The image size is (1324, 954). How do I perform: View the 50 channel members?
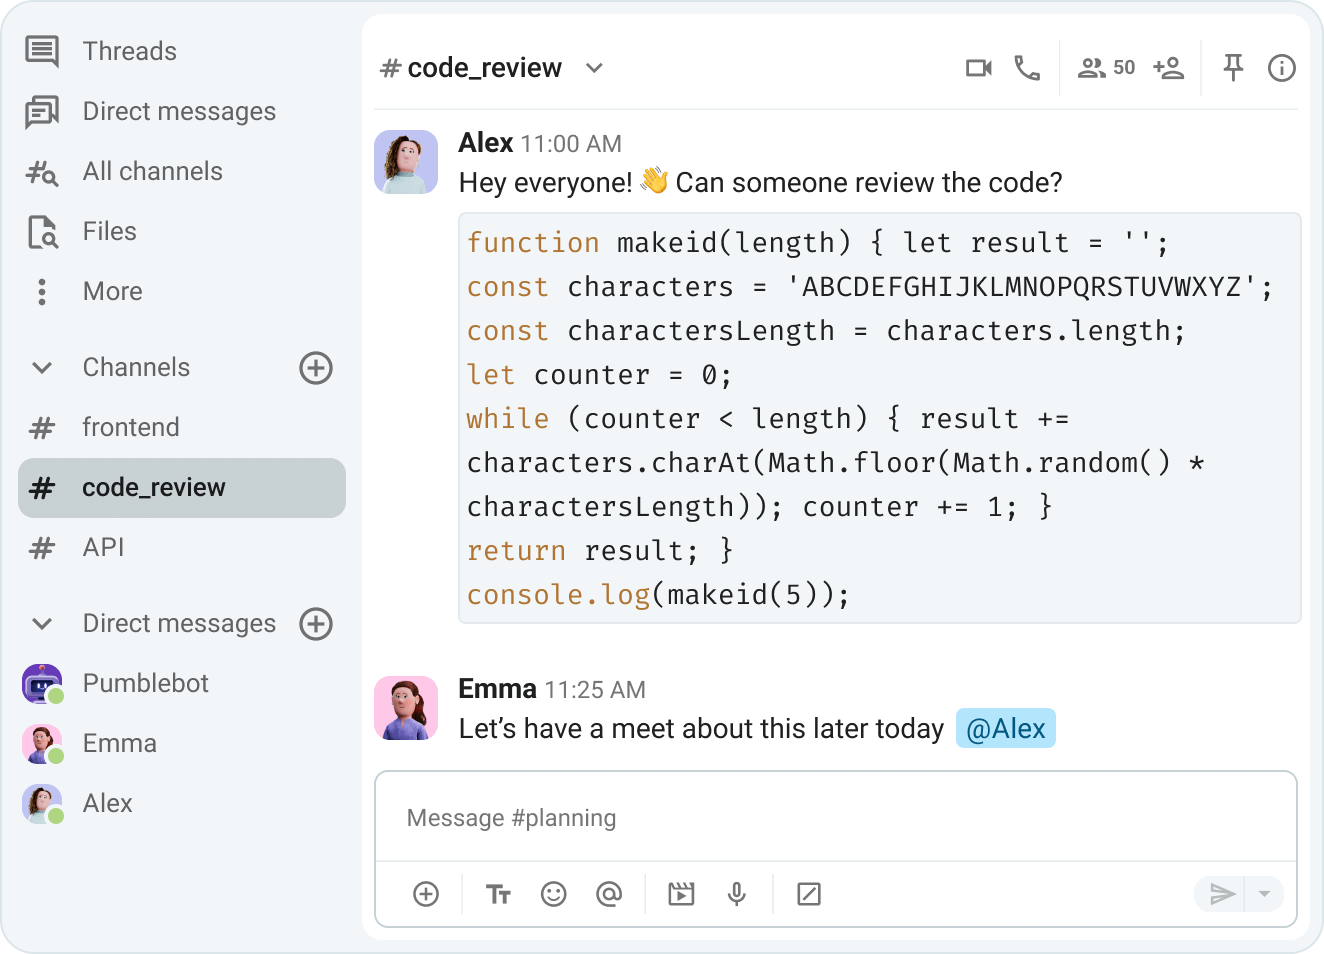click(x=1105, y=67)
